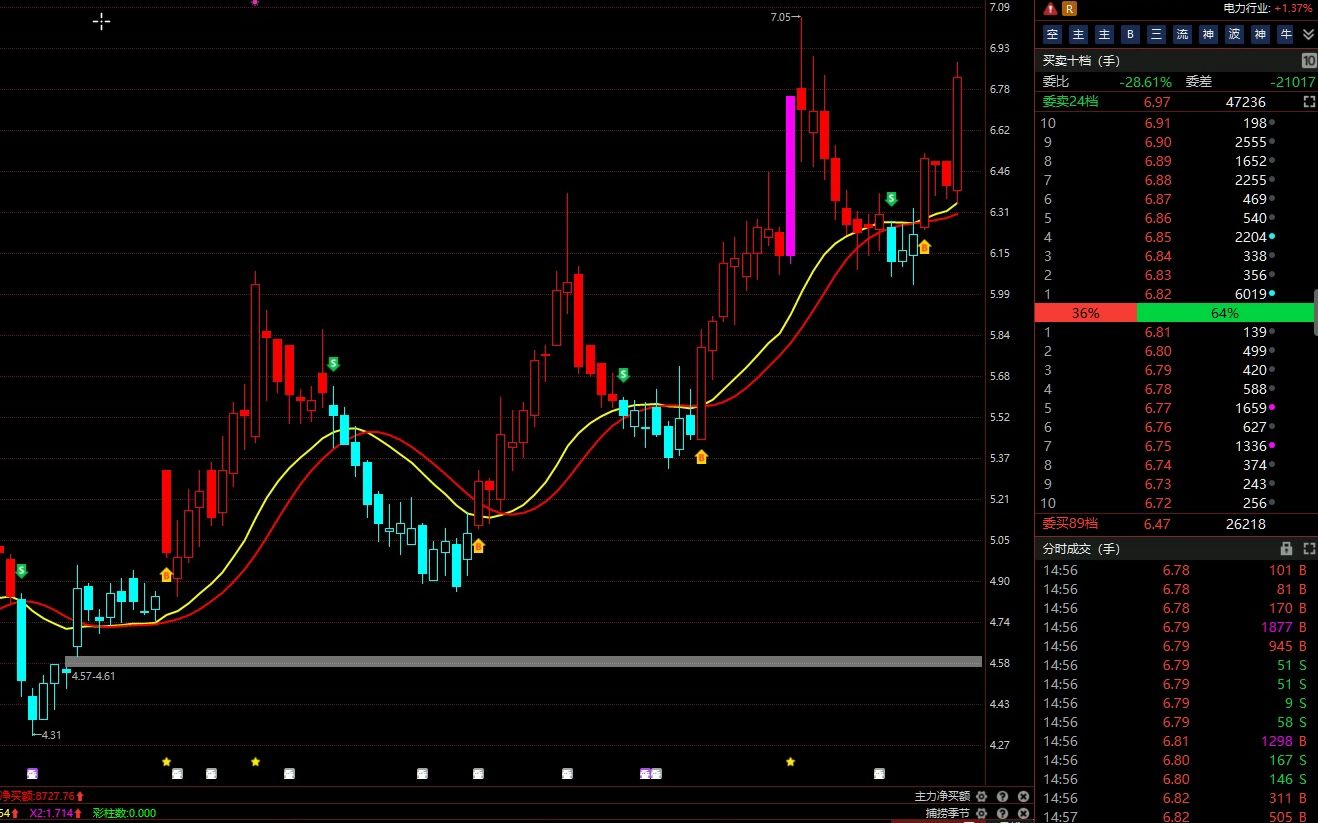
Task: Click red 36% section of ratio bar
Action: pos(1086,313)
